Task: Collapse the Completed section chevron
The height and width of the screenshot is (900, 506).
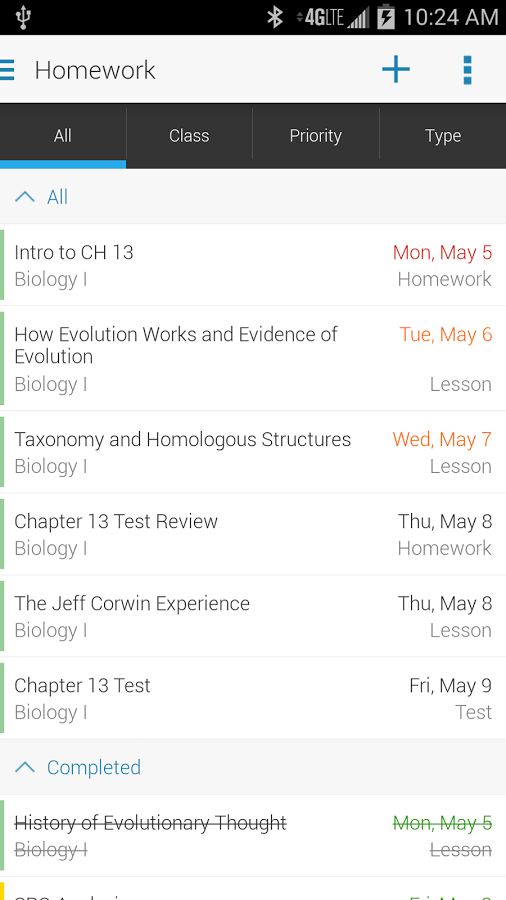Action: (x=25, y=767)
